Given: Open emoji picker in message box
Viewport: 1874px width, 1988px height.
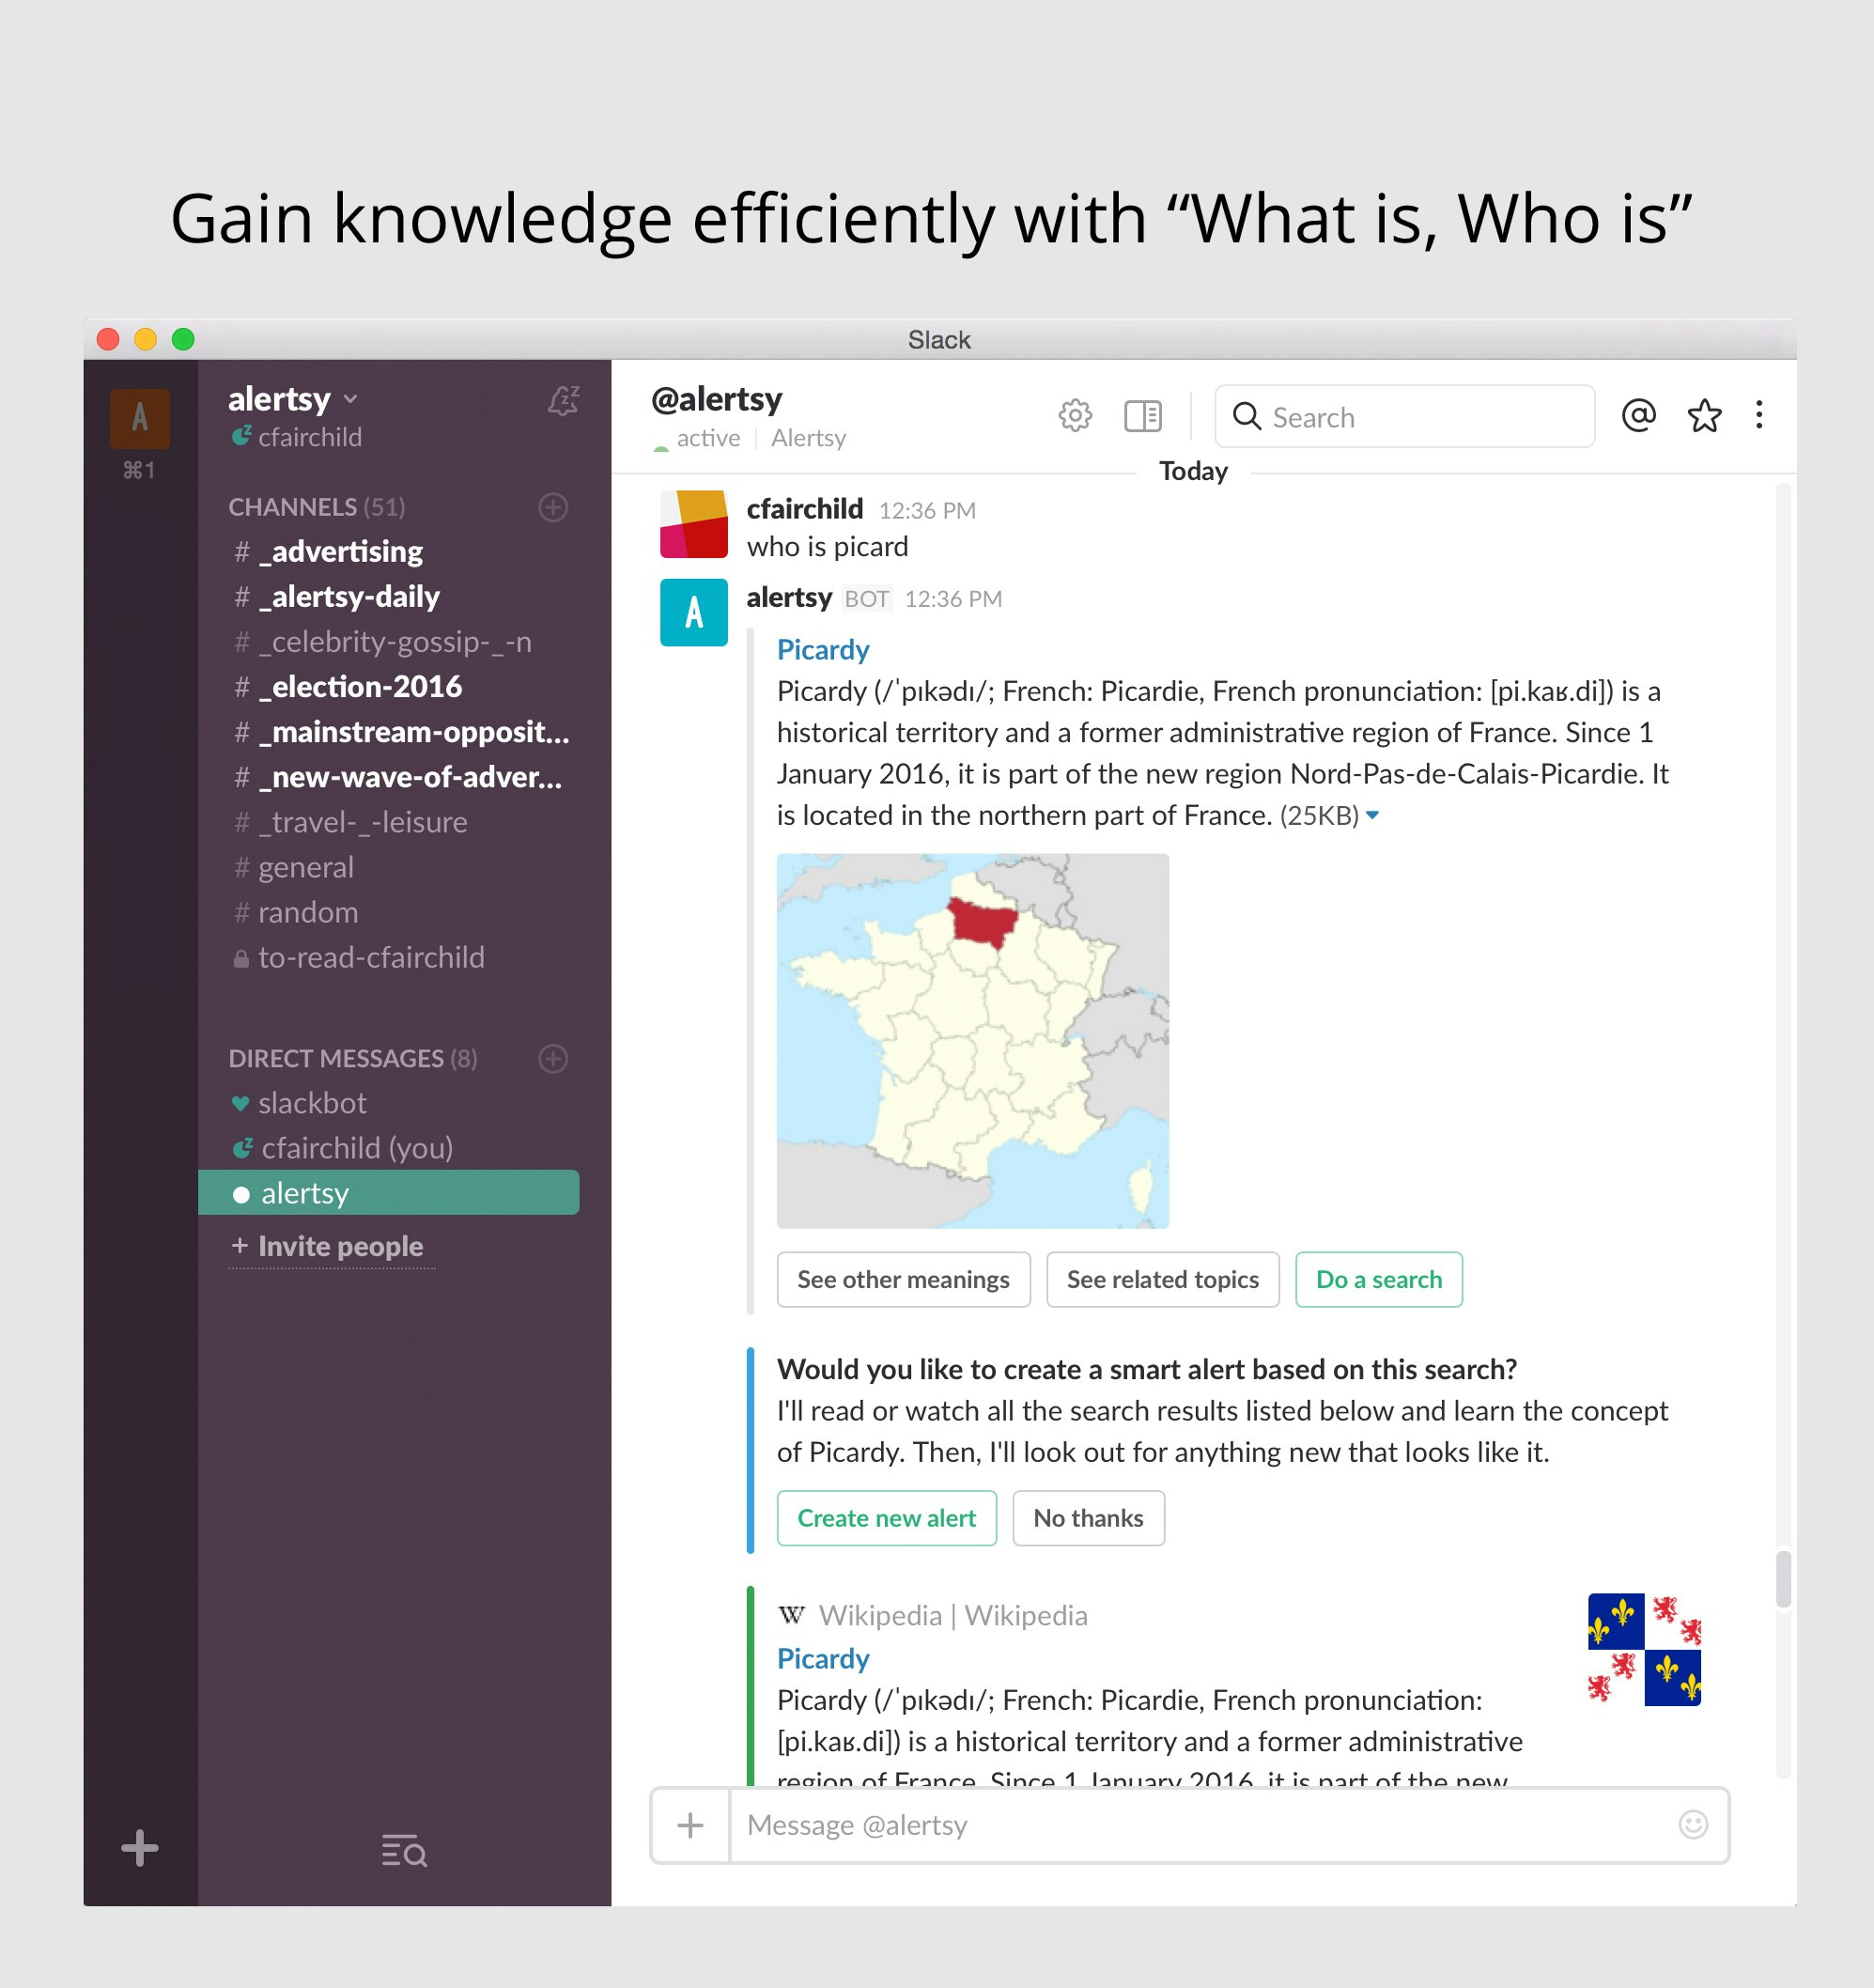Looking at the screenshot, I should point(1692,1825).
